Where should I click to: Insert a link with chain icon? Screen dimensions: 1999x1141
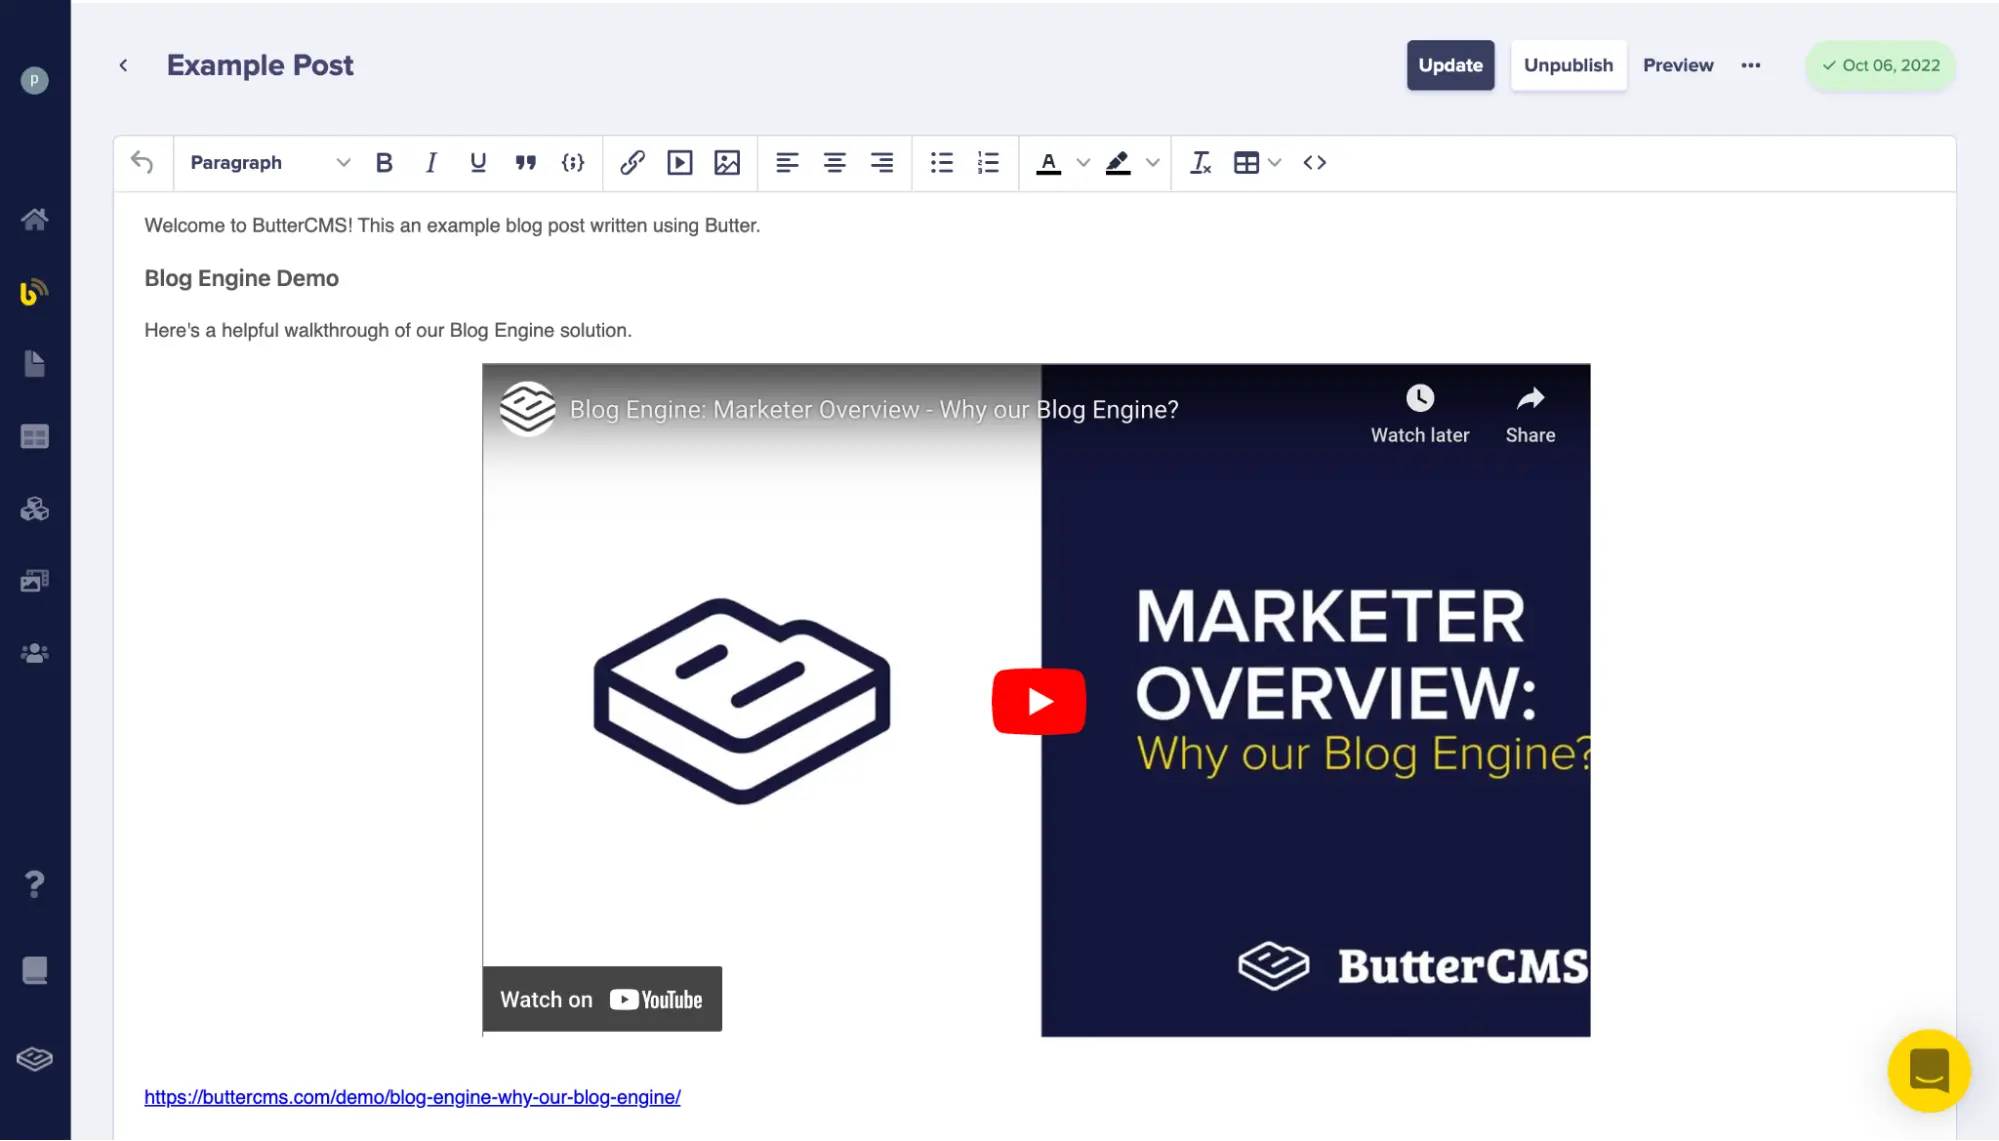(x=632, y=162)
